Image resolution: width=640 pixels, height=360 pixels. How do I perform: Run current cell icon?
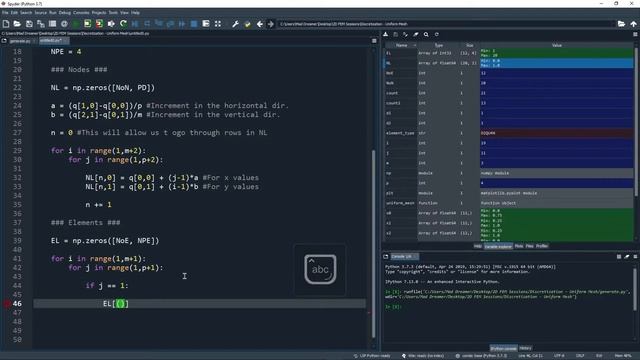pyautogui.click(x=87, y=24)
